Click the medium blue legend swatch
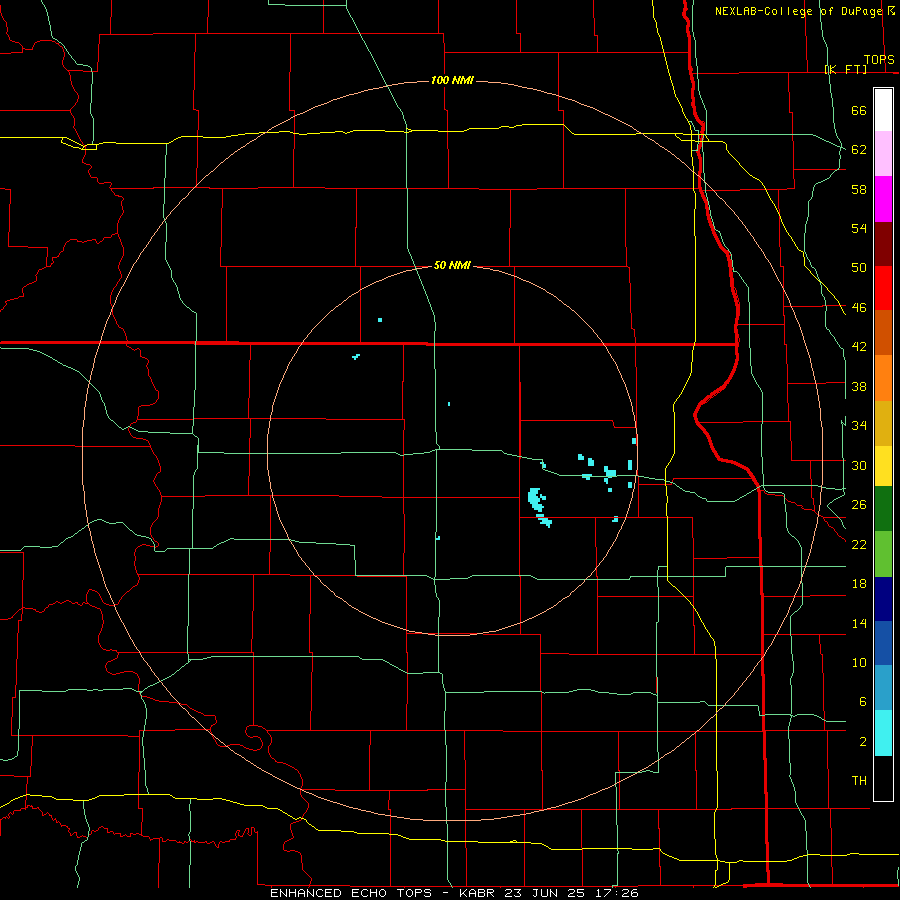 click(883, 643)
